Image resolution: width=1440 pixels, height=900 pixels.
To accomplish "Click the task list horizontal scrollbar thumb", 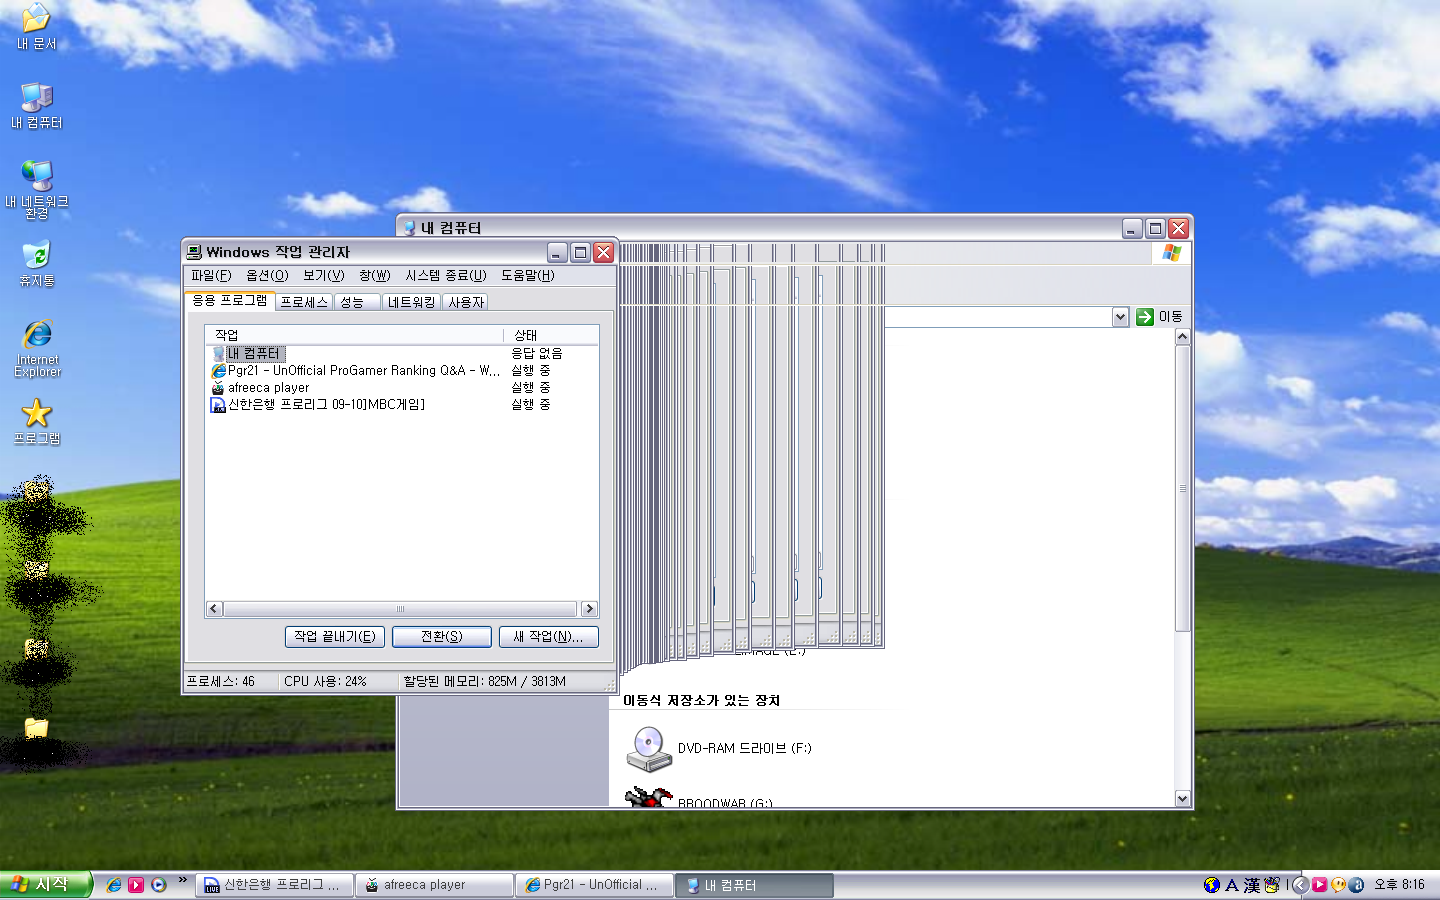I will [x=400, y=609].
